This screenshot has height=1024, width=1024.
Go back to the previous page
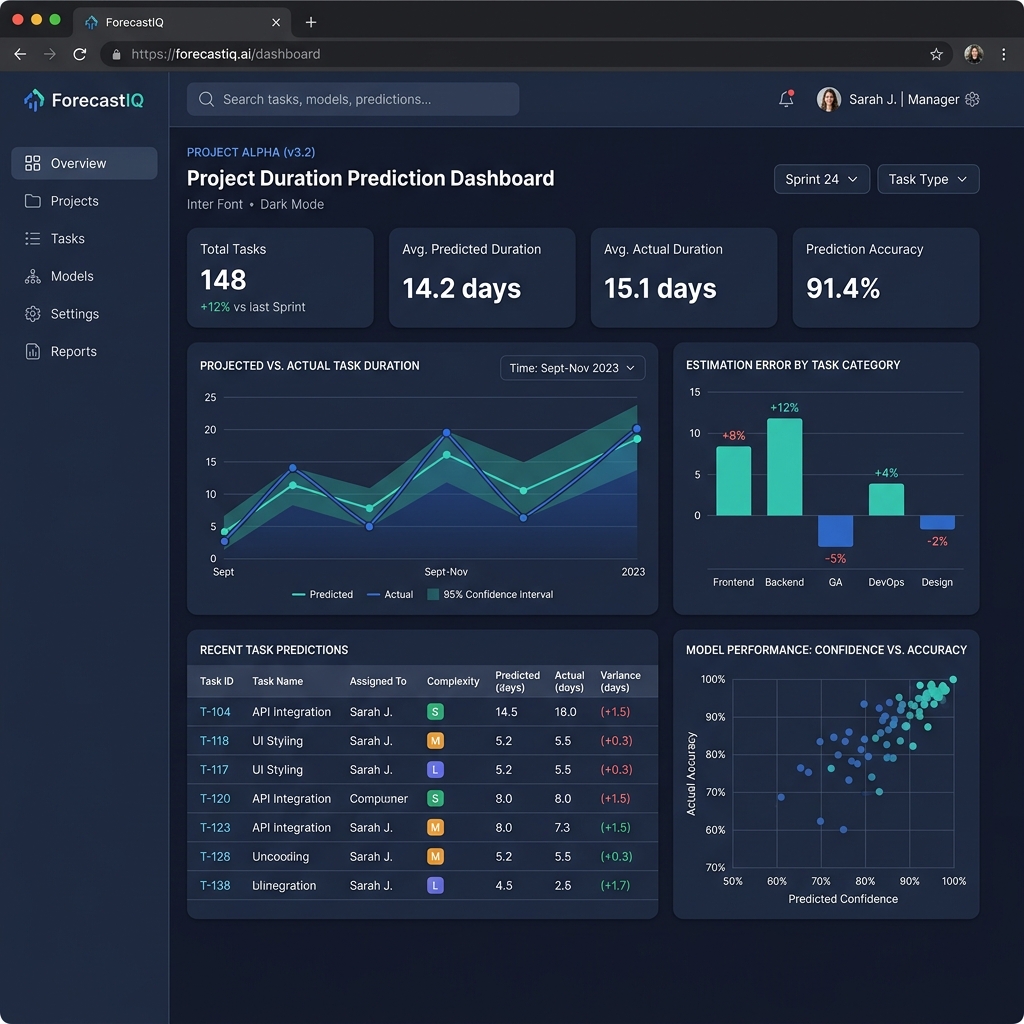click(x=20, y=54)
